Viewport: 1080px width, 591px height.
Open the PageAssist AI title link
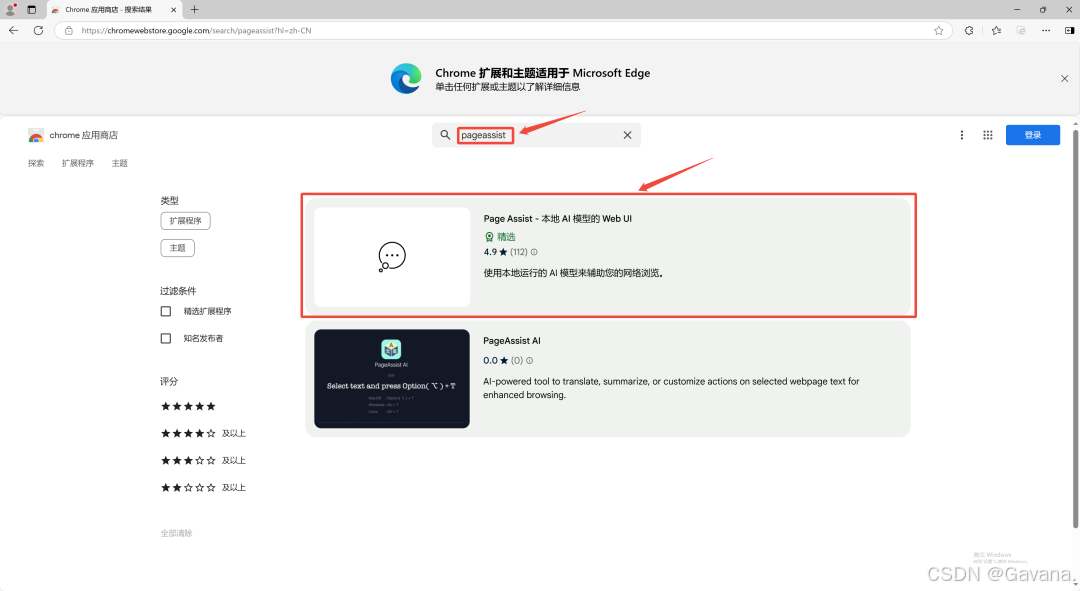click(x=512, y=340)
